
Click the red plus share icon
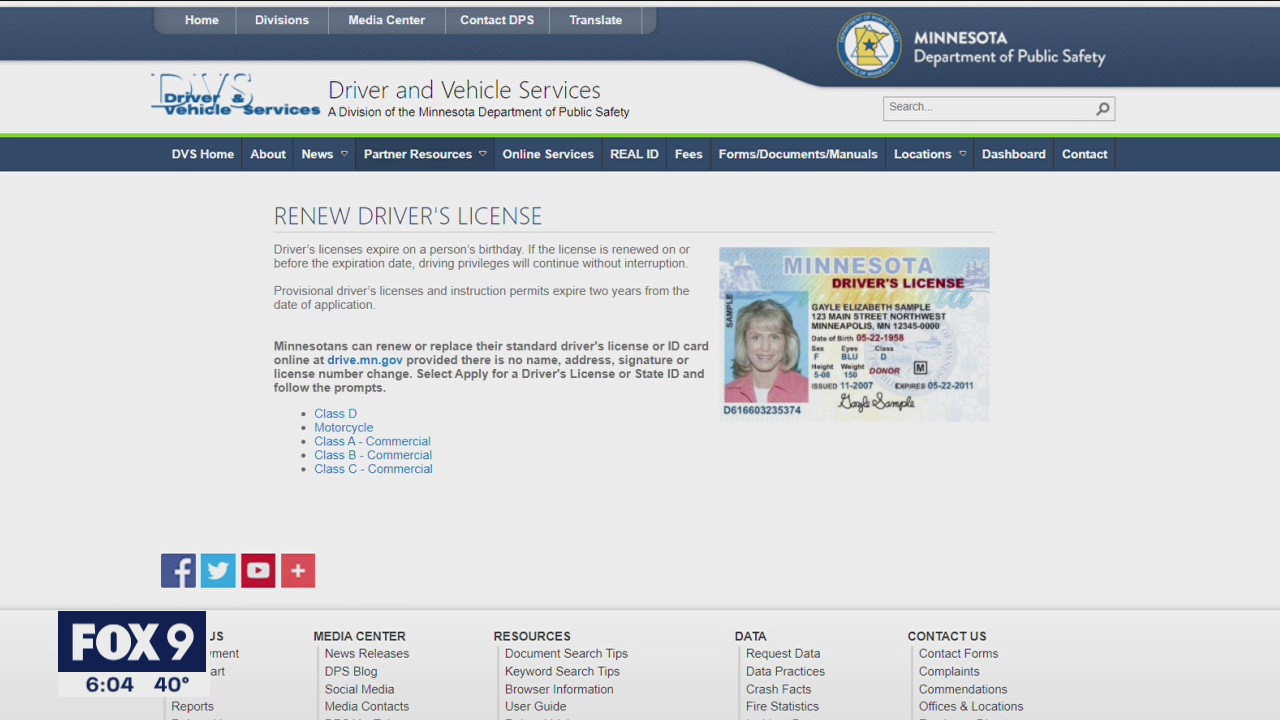coord(298,570)
